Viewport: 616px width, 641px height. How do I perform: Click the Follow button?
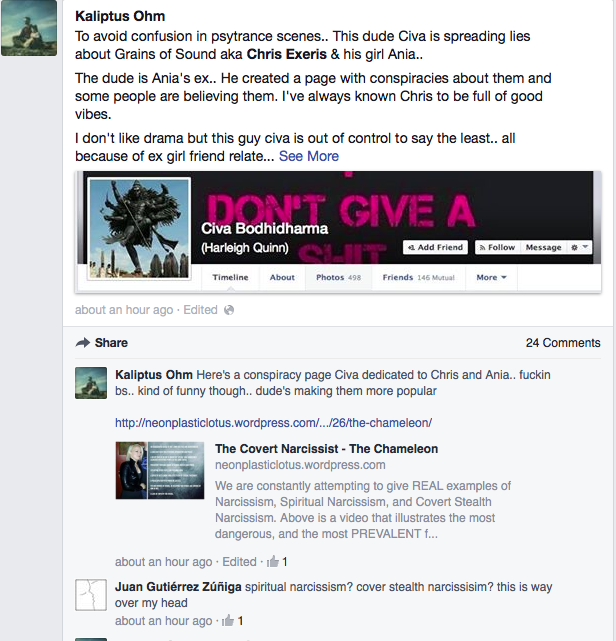[497, 247]
